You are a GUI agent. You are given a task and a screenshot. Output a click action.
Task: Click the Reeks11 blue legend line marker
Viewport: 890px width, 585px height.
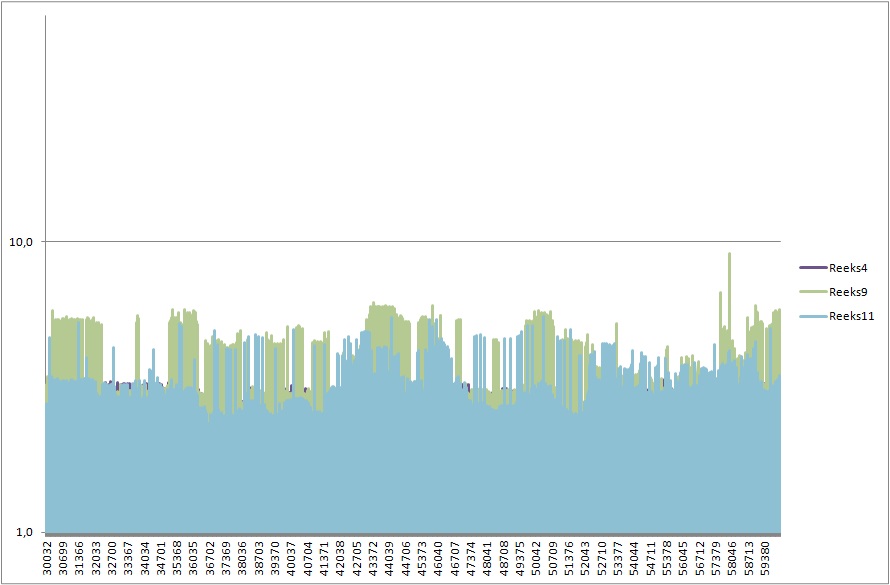812,316
